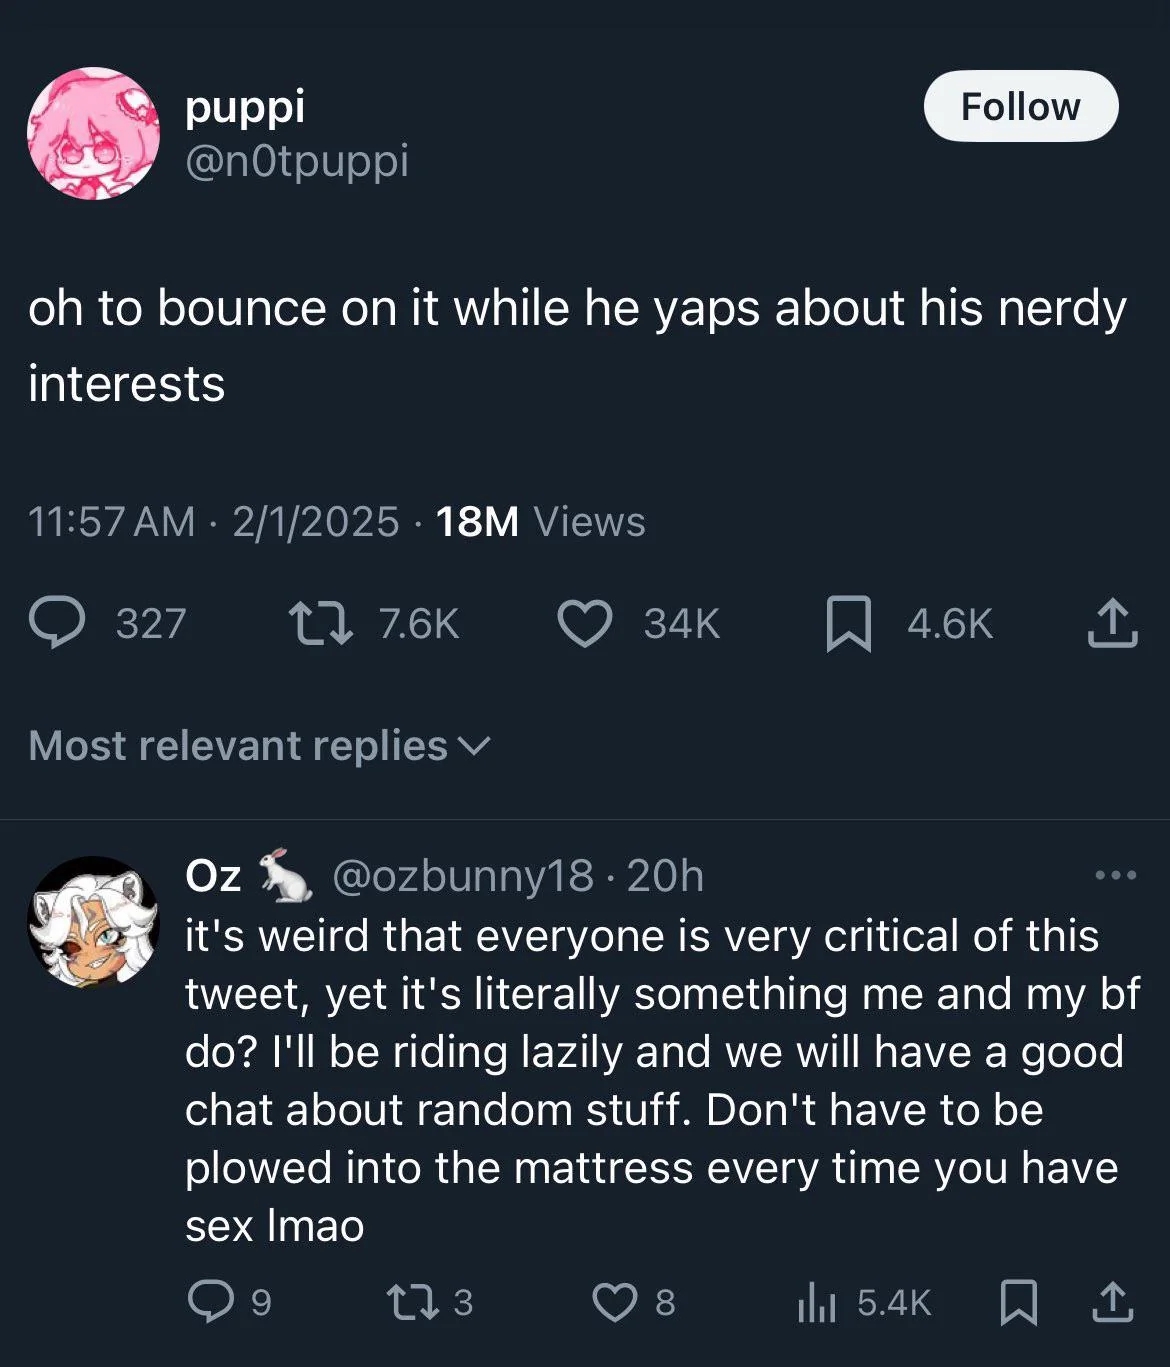Reply to Oz's comment
The width and height of the screenshot is (1170, 1367).
pyautogui.click(x=210, y=1302)
